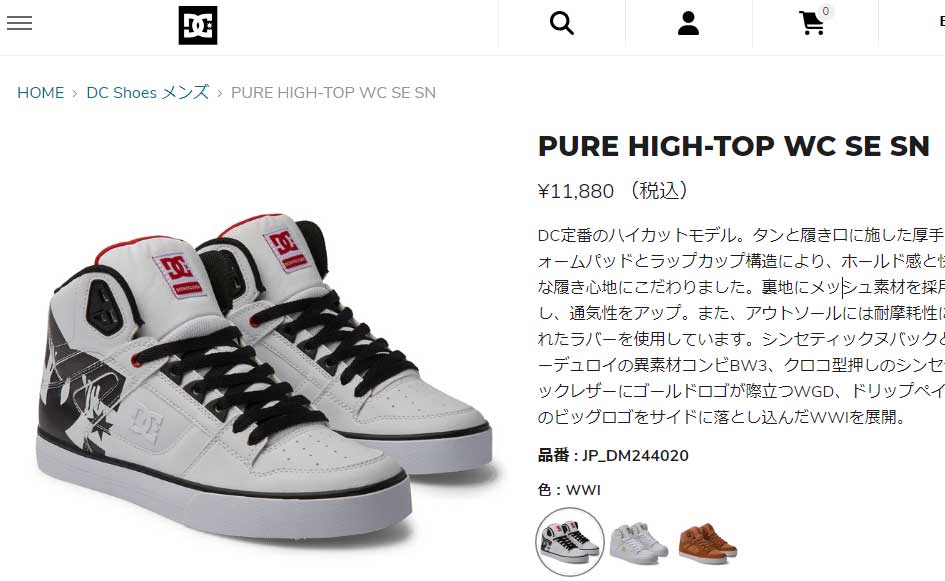Select the brown shoe color swatch
The height and width of the screenshot is (581, 945).
[708, 543]
